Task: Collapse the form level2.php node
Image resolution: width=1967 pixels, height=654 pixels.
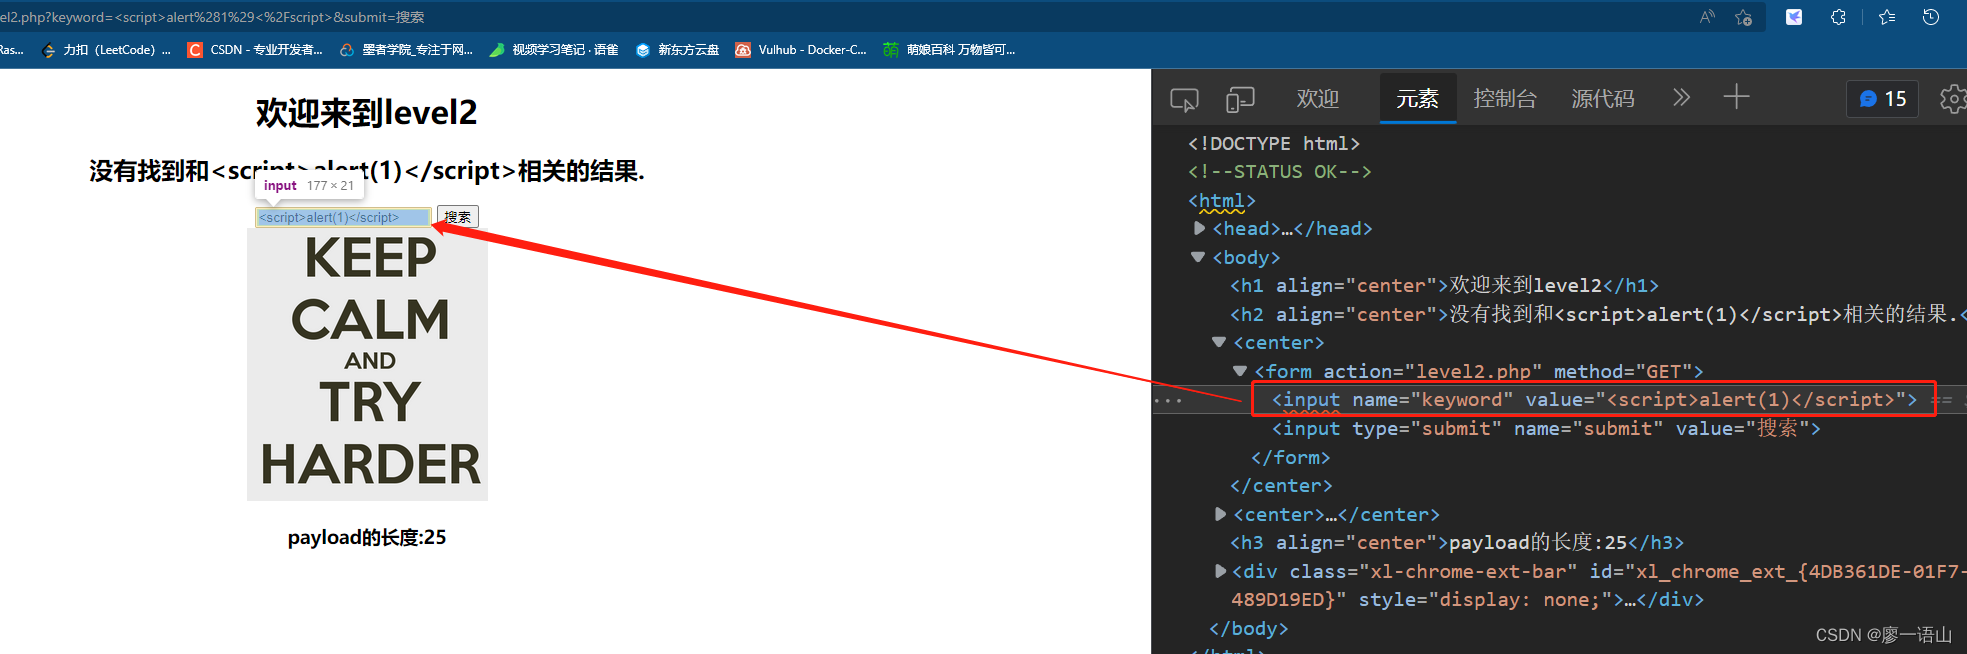Action: click(x=1240, y=371)
